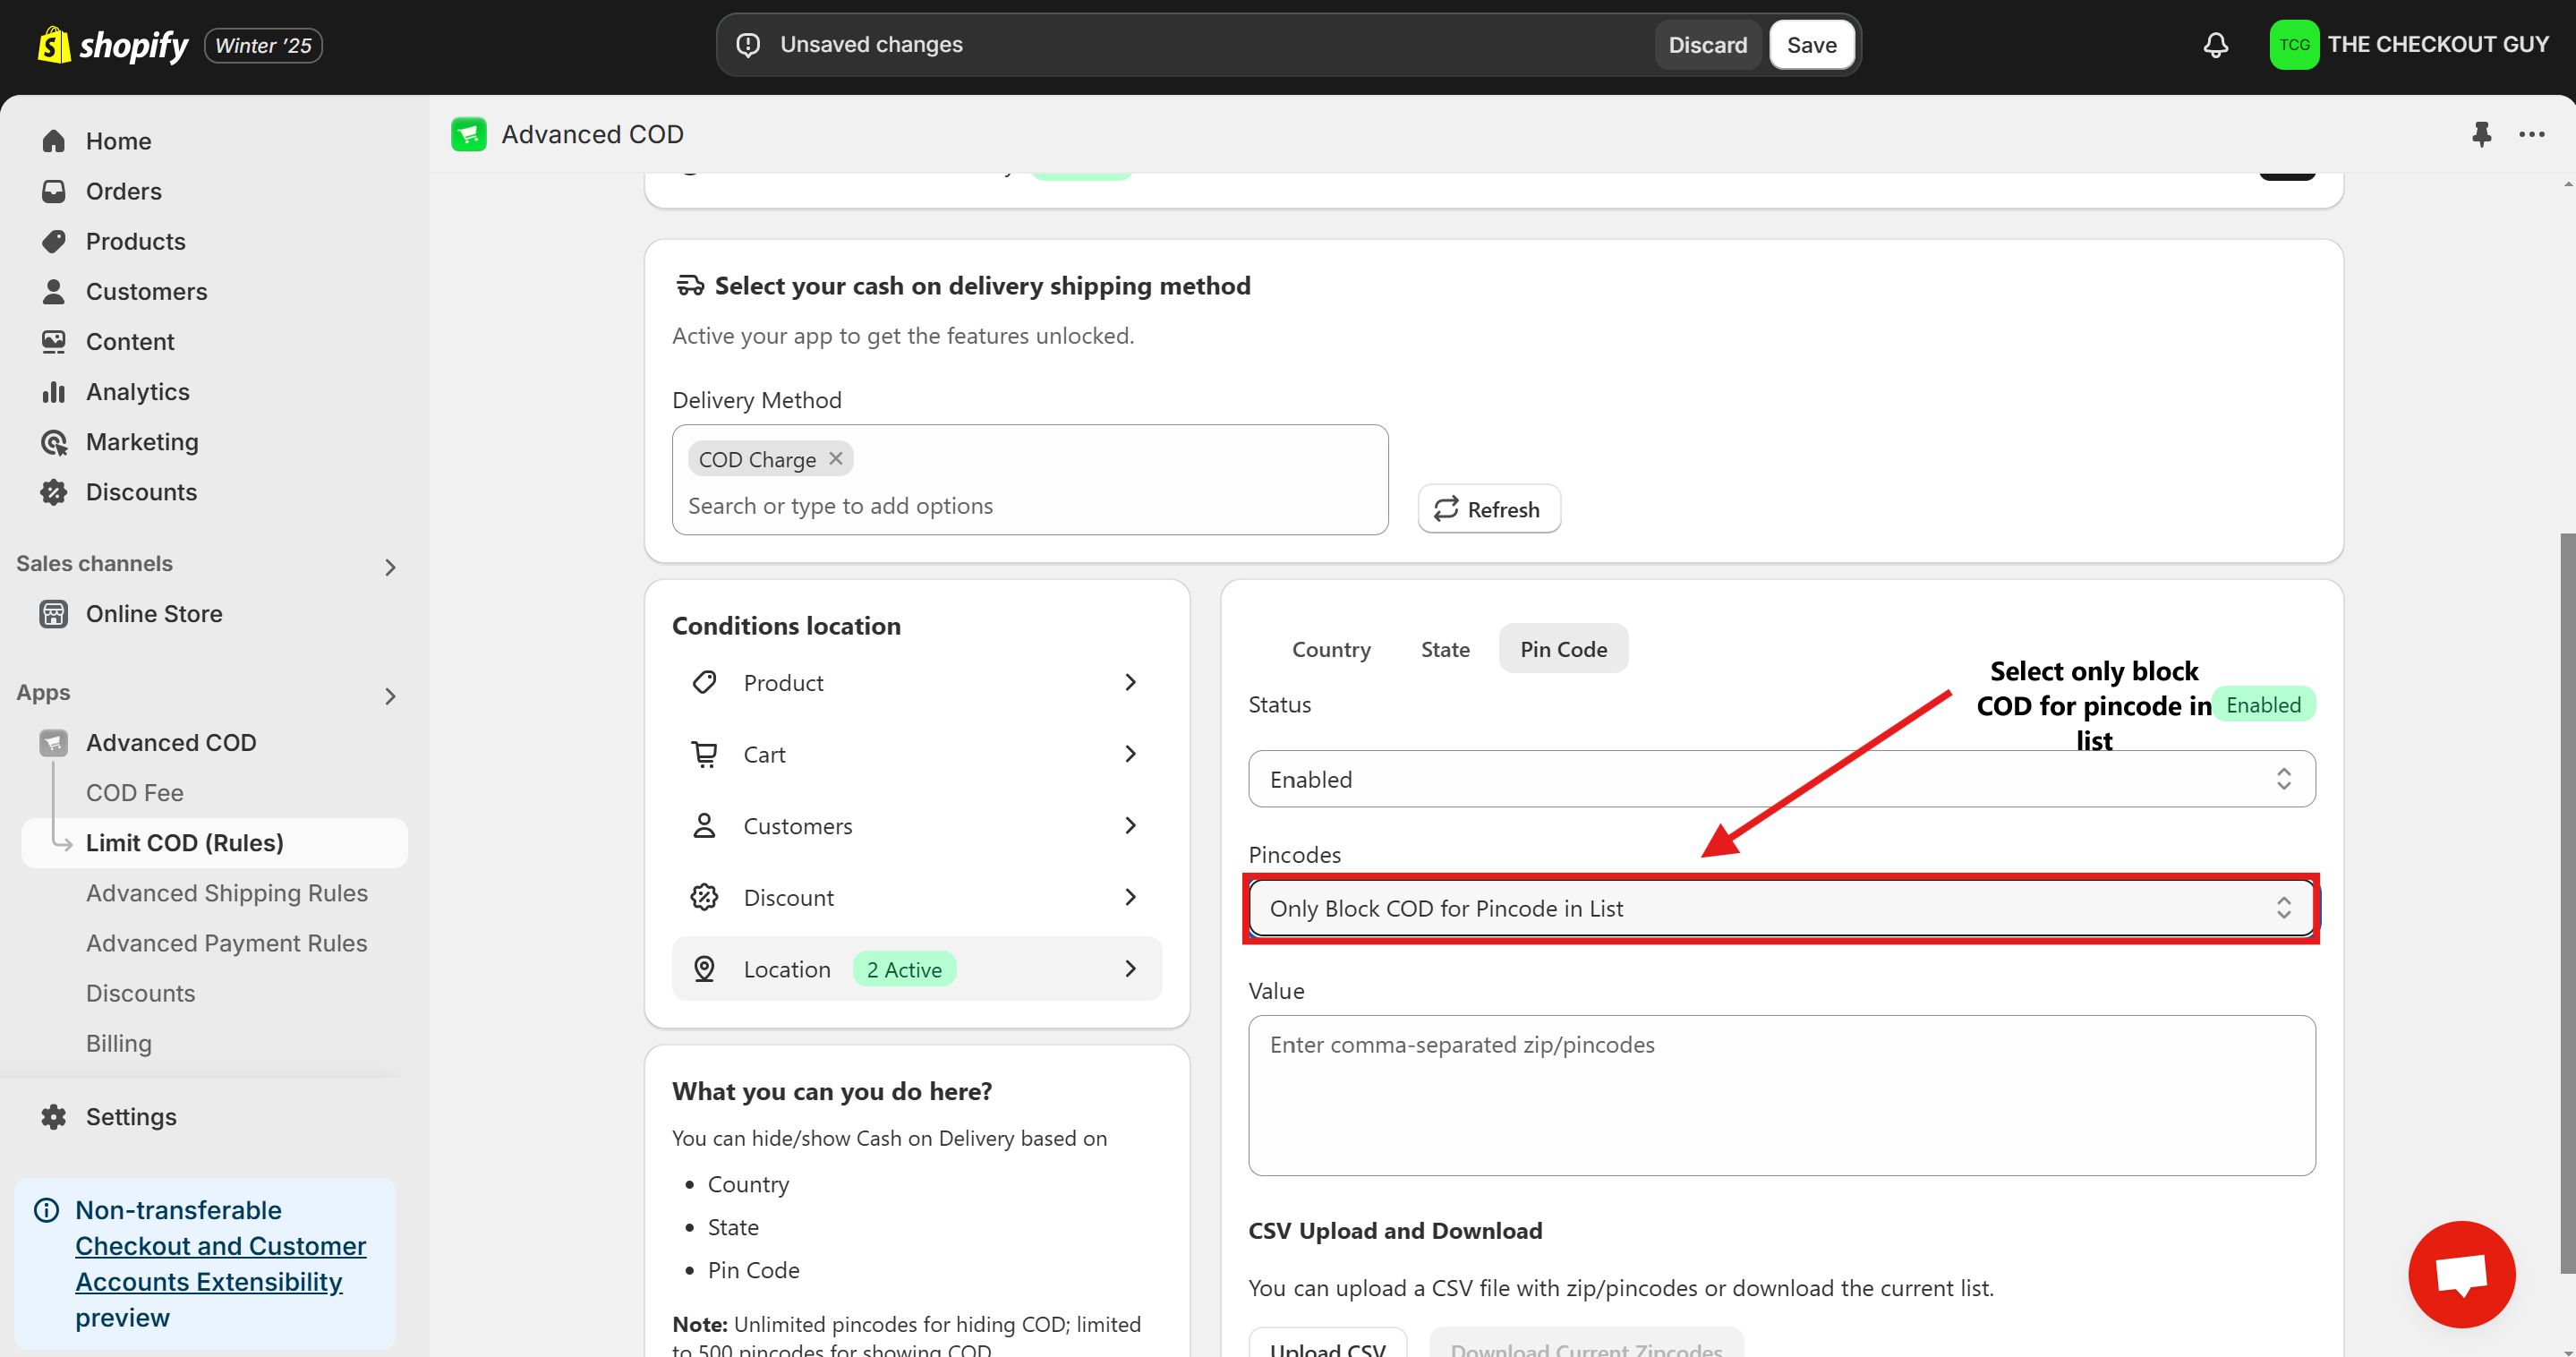Image resolution: width=2576 pixels, height=1357 pixels.
Task: Expand Discount conditions row
Action: tap(916, 897)
